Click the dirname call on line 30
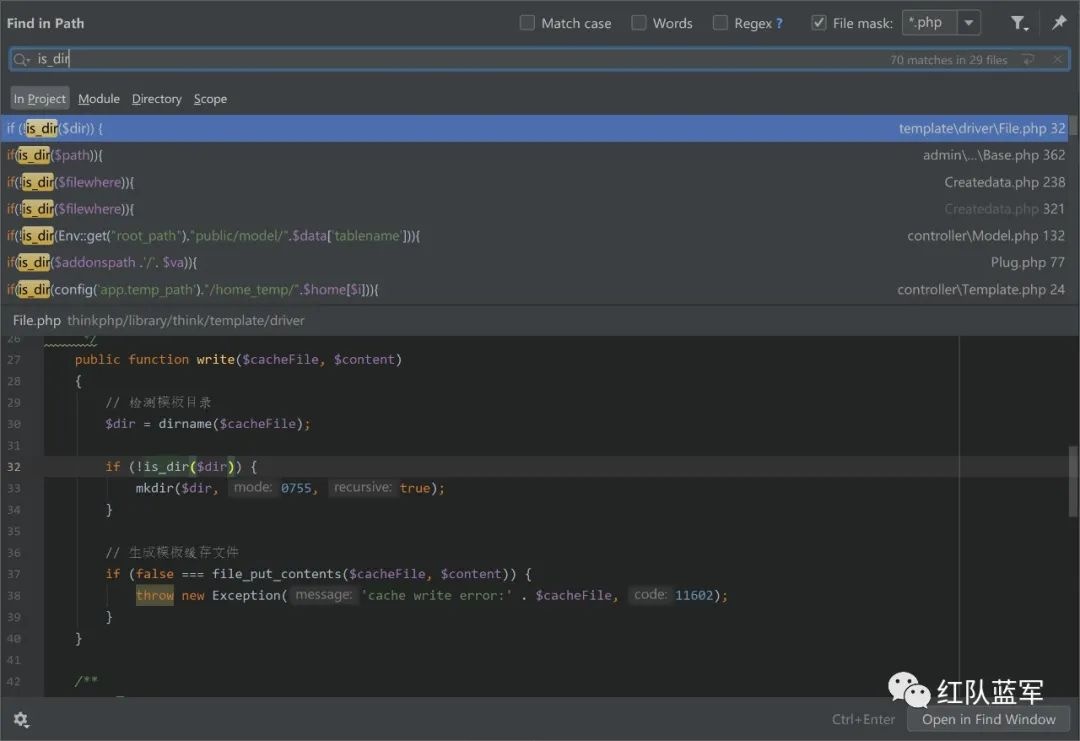The height and width of the screenshot is (741, 1080). click(x=185, y=424)
